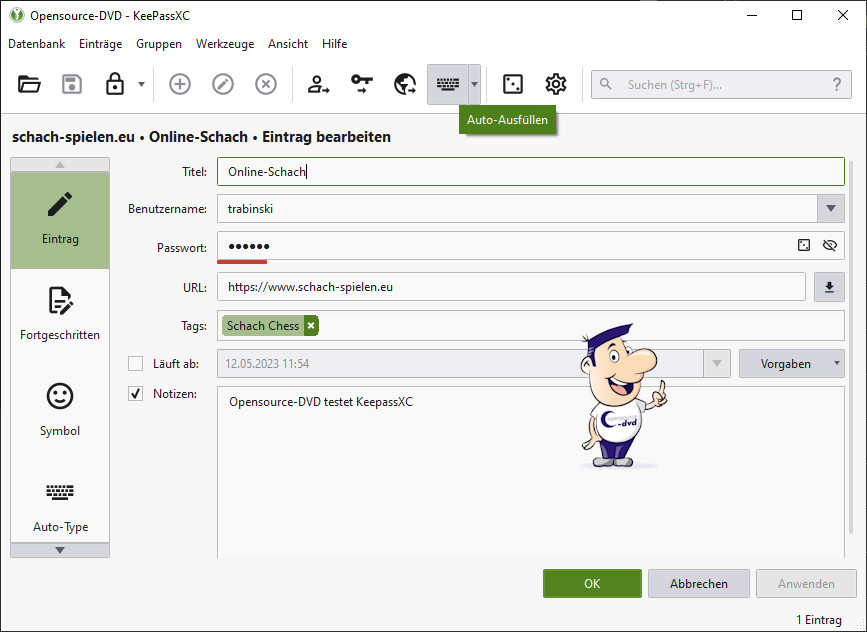Click the lock database icon
Screen dimensions: 867x632
pos(115,85)
